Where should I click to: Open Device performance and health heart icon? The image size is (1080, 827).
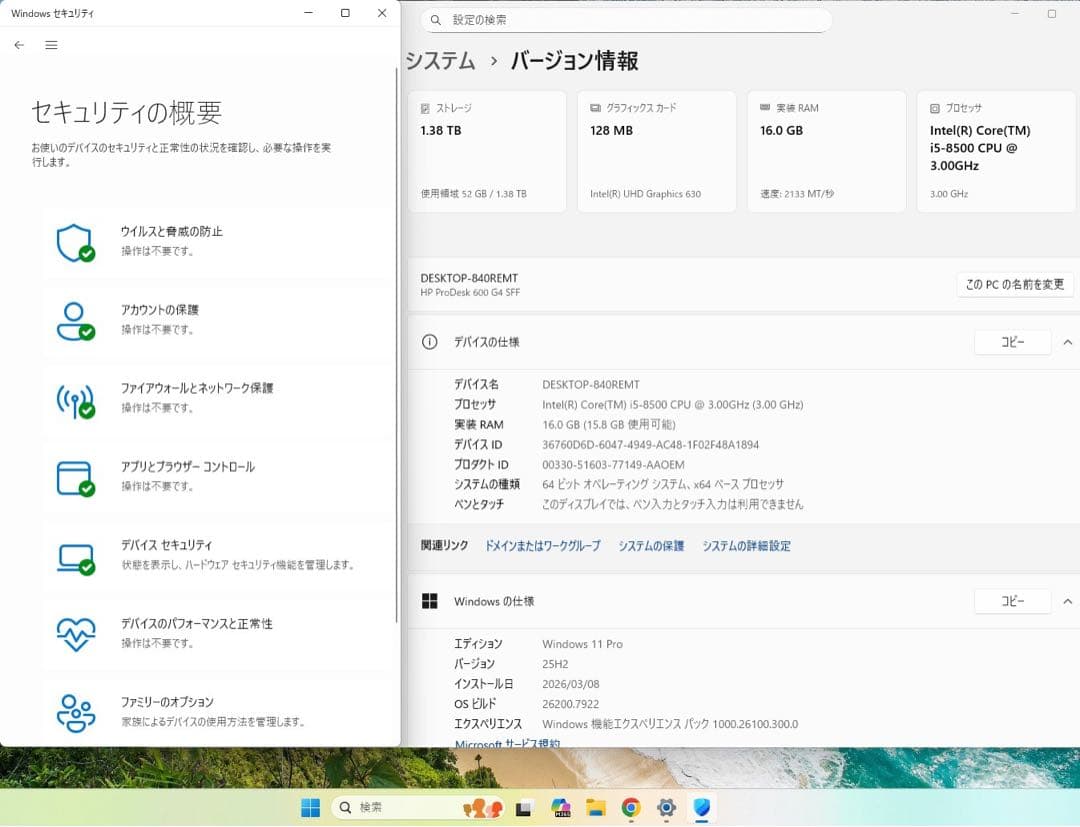(75, 634)
